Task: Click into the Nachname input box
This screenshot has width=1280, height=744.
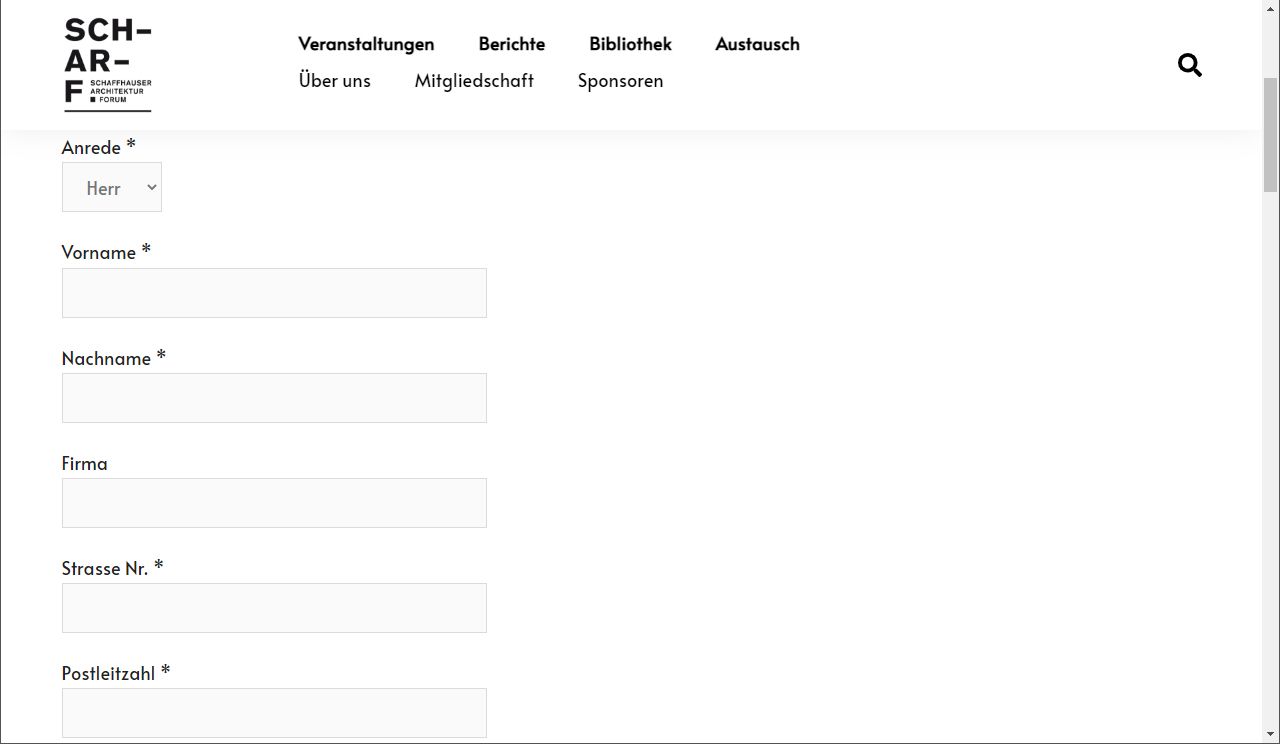Action: tap(274, 398)
